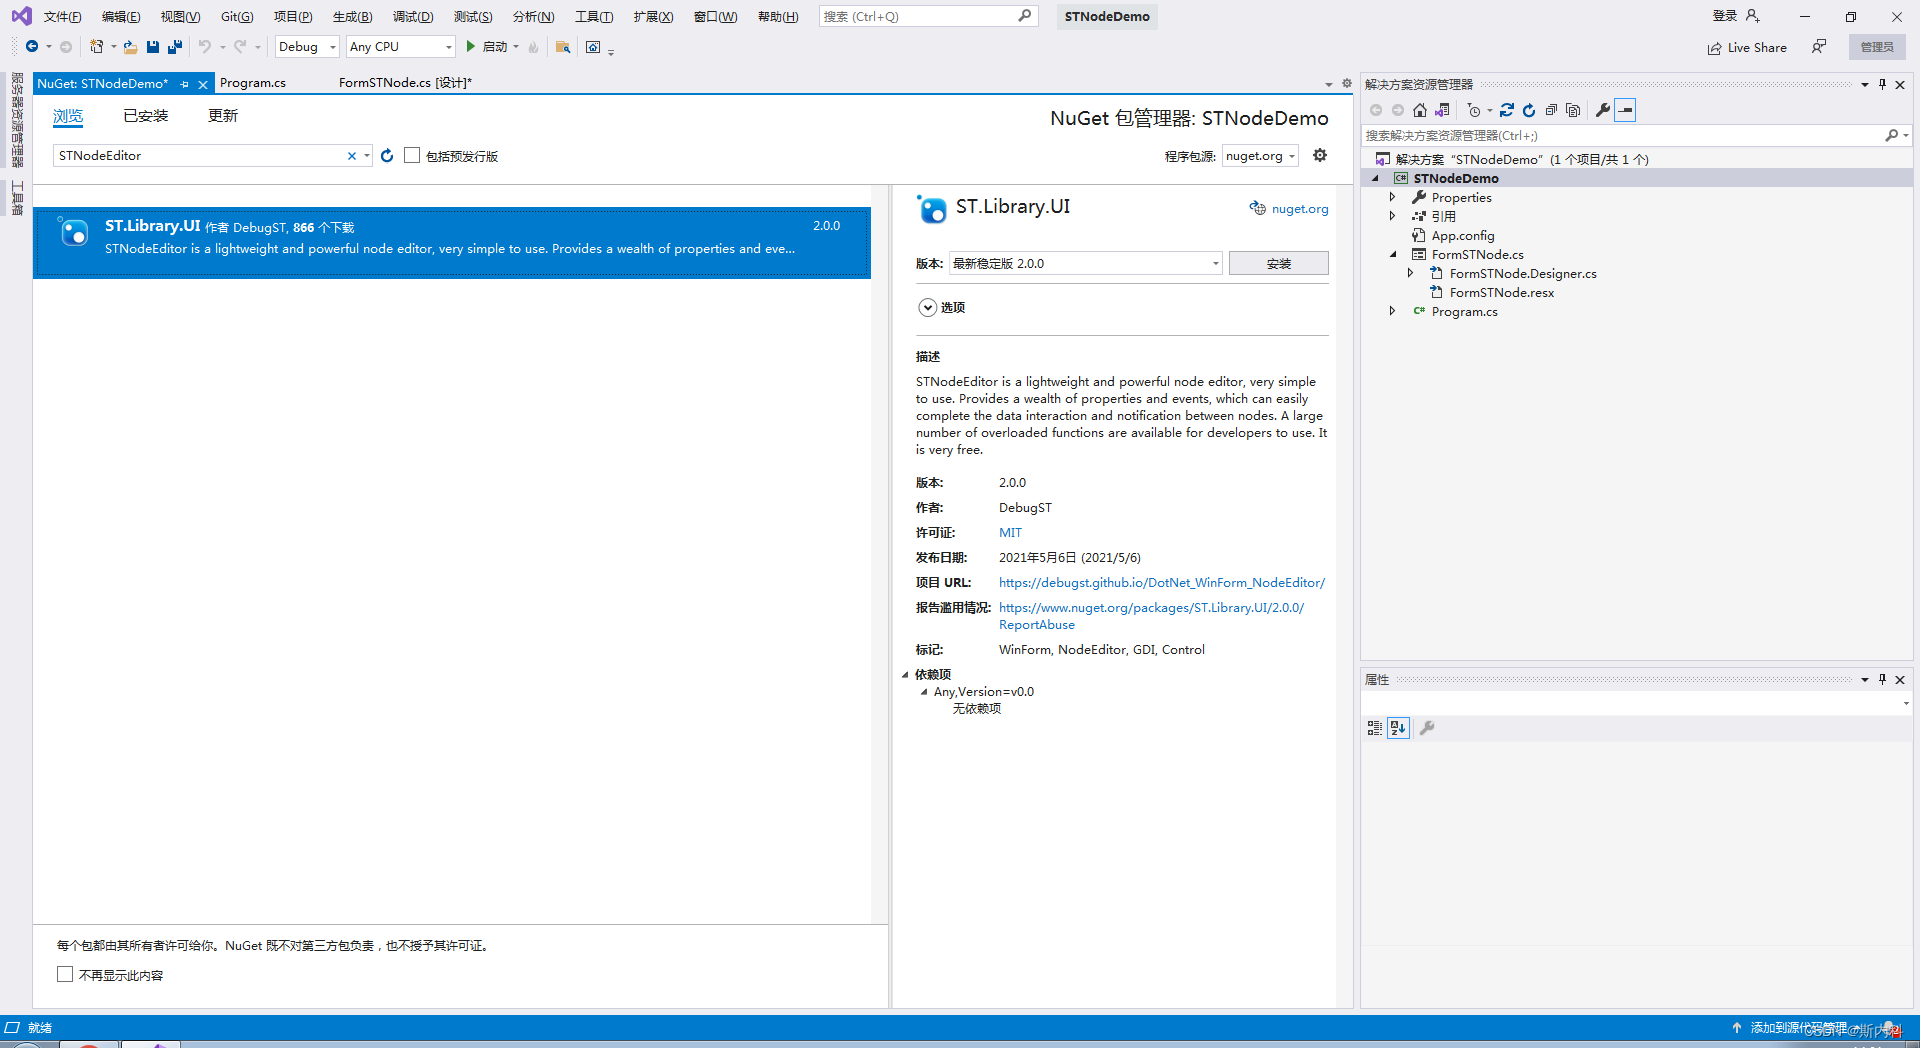
Task: Click the New Project toolbar icon
Action: (x=97, y=47)
